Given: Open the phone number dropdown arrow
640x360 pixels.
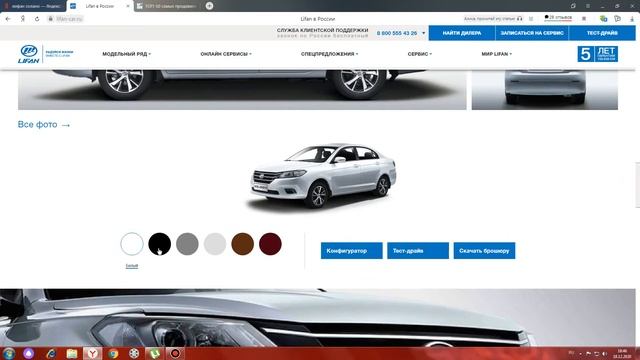Looking at the screenshot, I should (423, 33).
